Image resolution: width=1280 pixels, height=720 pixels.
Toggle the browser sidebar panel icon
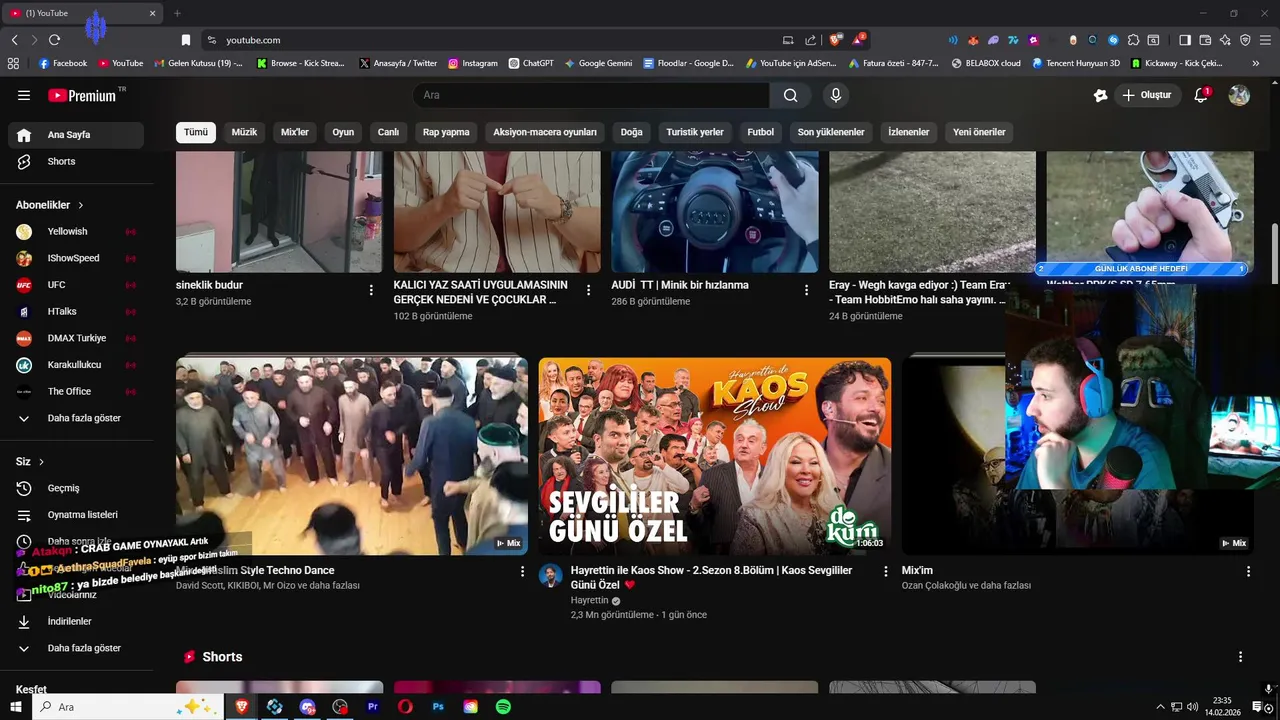(1185, 40)
